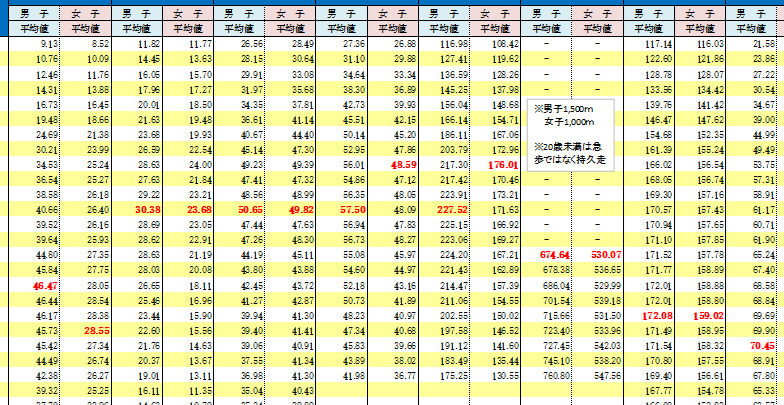
Task: Select the cell 27.36
Action: tap(354, 44)
